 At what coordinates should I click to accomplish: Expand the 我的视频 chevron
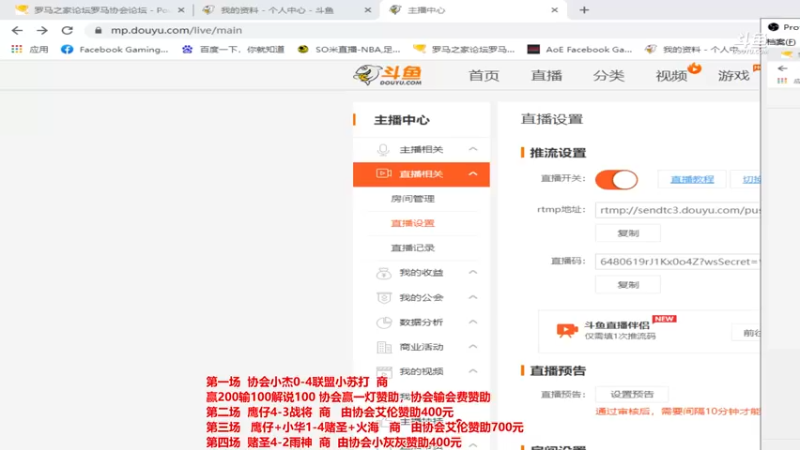point(473,371)
